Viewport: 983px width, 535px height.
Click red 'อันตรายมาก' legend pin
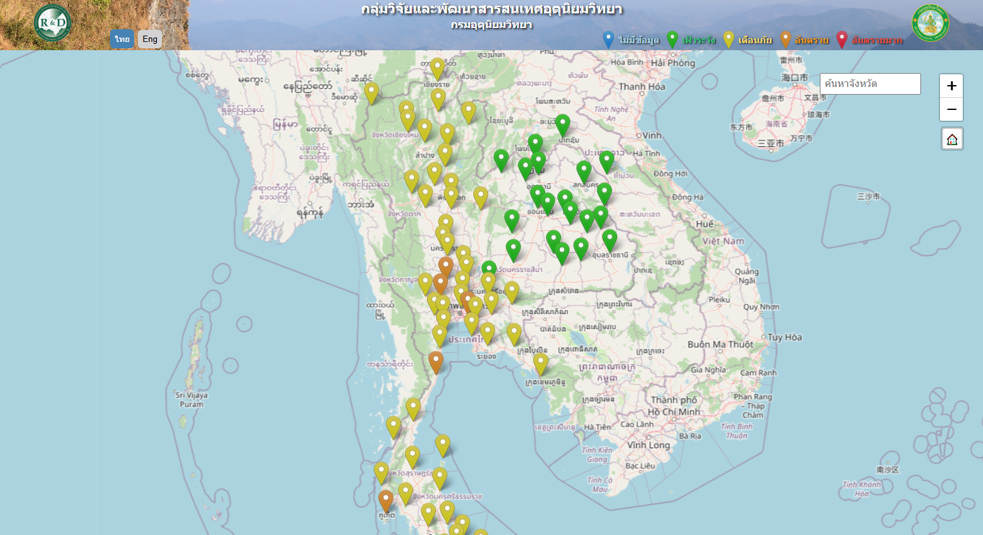pyautogui.click(x=841, y=40)
